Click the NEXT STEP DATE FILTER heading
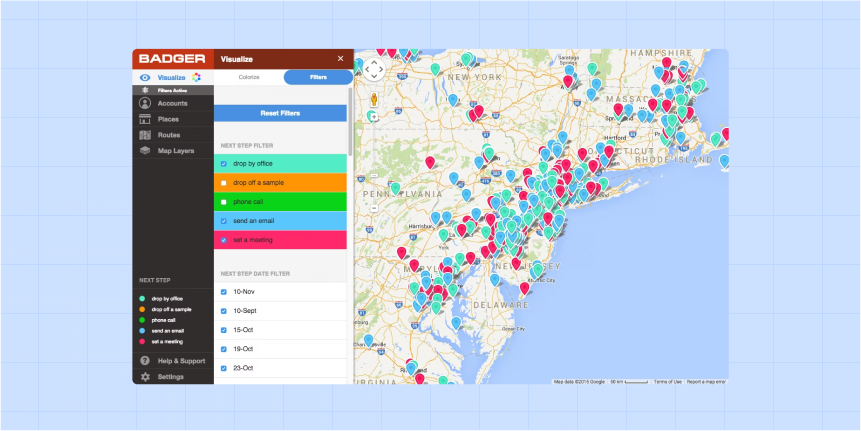Screen dimensions: 861x431 (255, 273)
